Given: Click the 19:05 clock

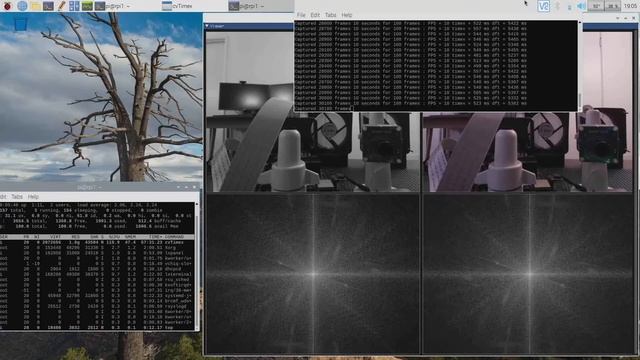Looking at the screenshot, I should coord(630,6).
